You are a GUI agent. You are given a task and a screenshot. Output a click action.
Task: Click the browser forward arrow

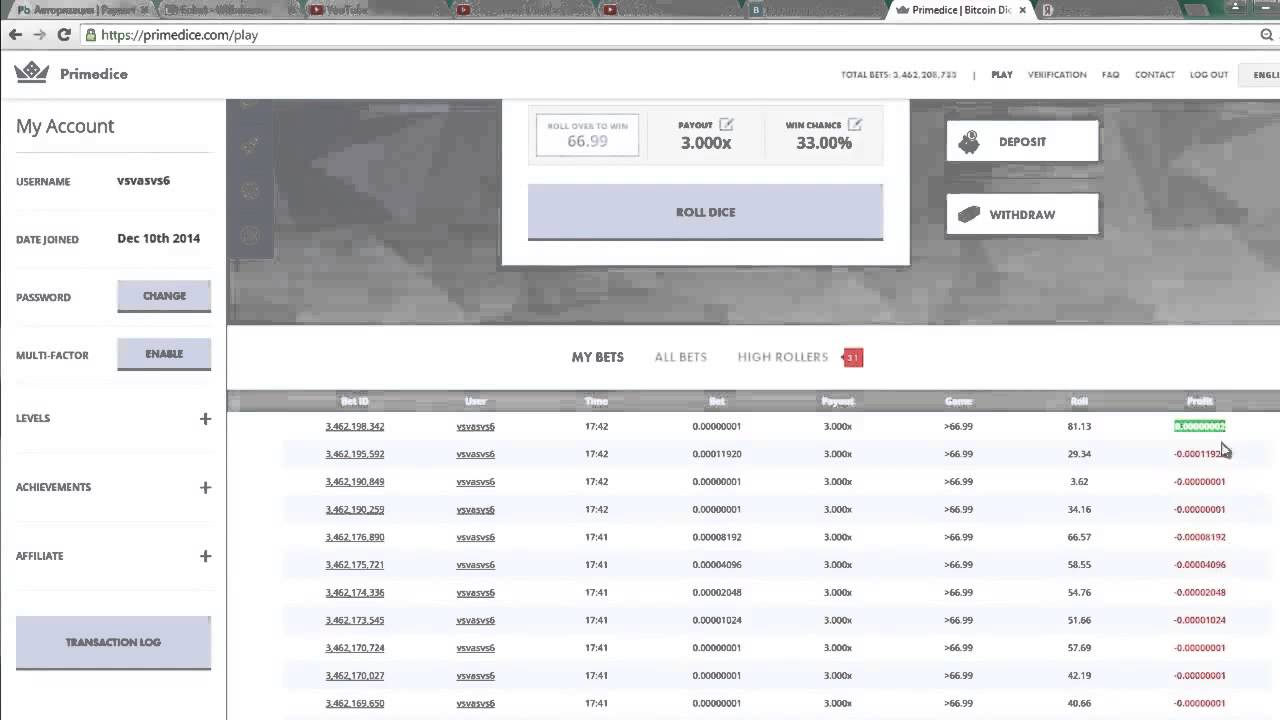coord(39,34)
